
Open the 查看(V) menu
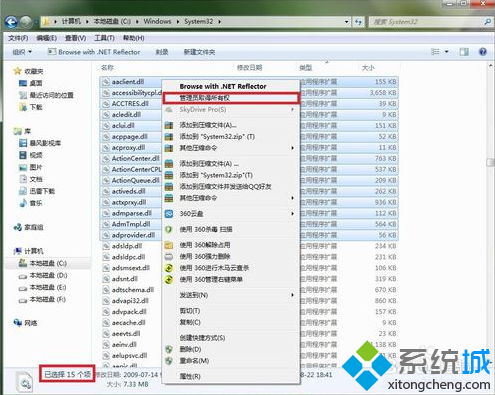[x=75, y=38]
